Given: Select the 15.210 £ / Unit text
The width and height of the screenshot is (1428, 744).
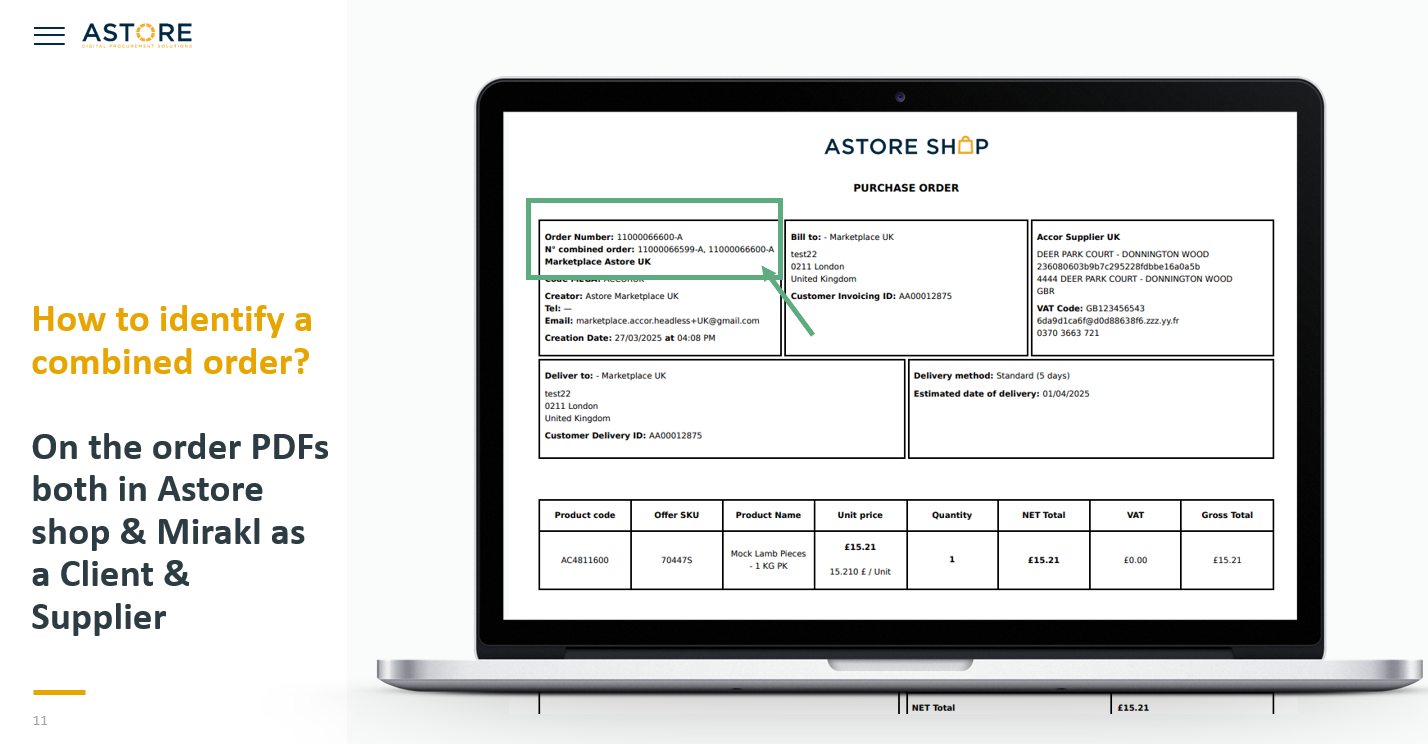Looking at the screenshot, I should click(860, 572).
